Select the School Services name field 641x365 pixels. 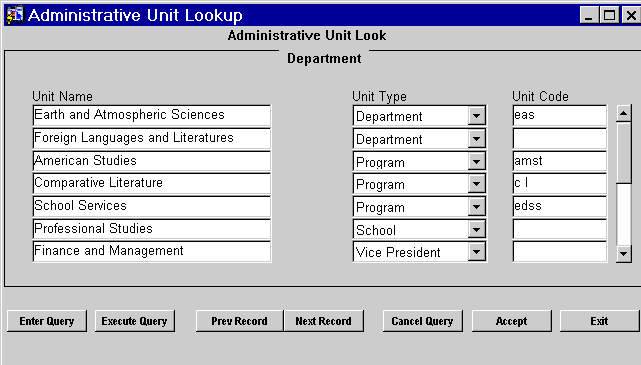pos(152,206)
